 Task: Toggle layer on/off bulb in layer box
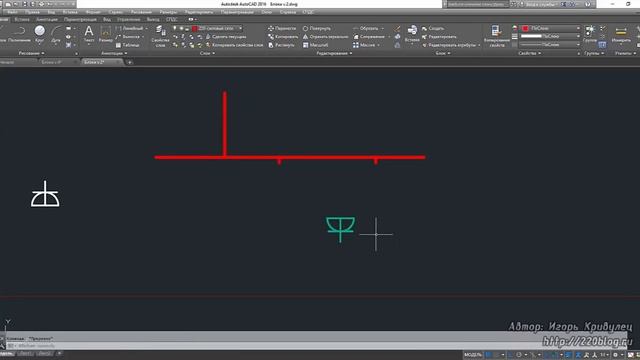[x=175, y=28]
